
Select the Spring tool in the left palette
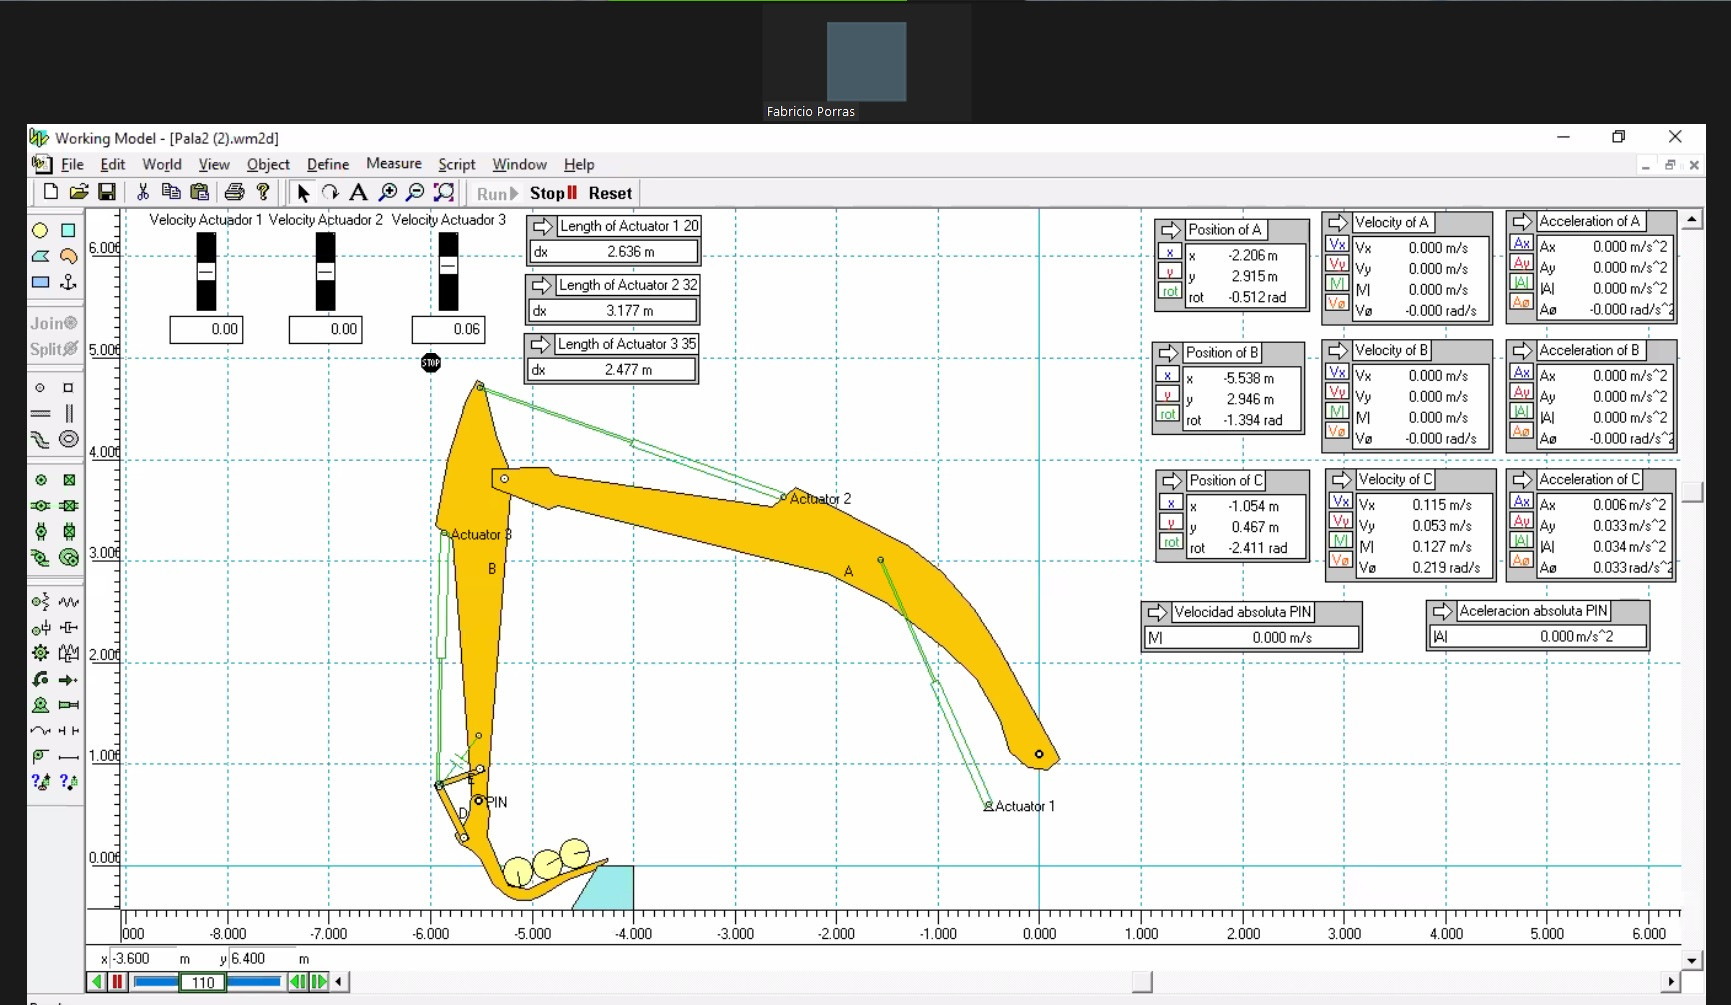point(68,602)
